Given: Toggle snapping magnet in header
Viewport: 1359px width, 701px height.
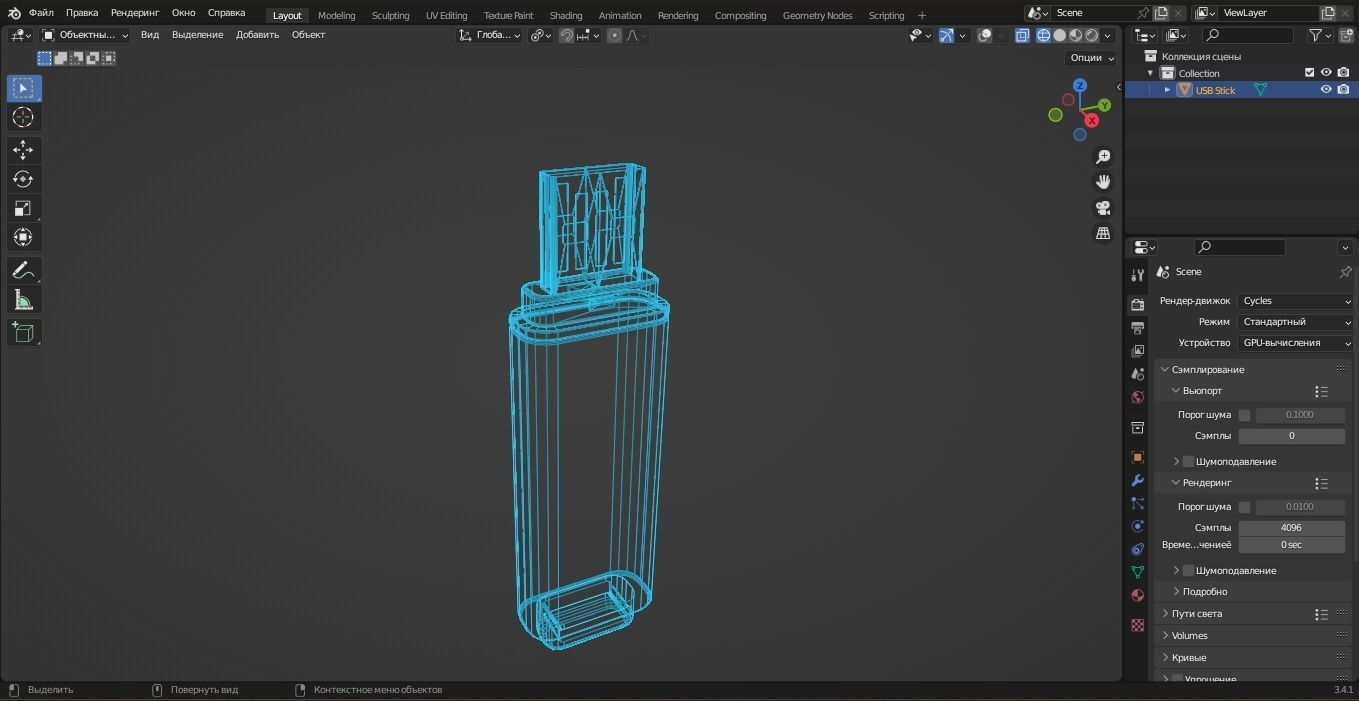Looking at the screenshot, I should click(x=566, y=35).
